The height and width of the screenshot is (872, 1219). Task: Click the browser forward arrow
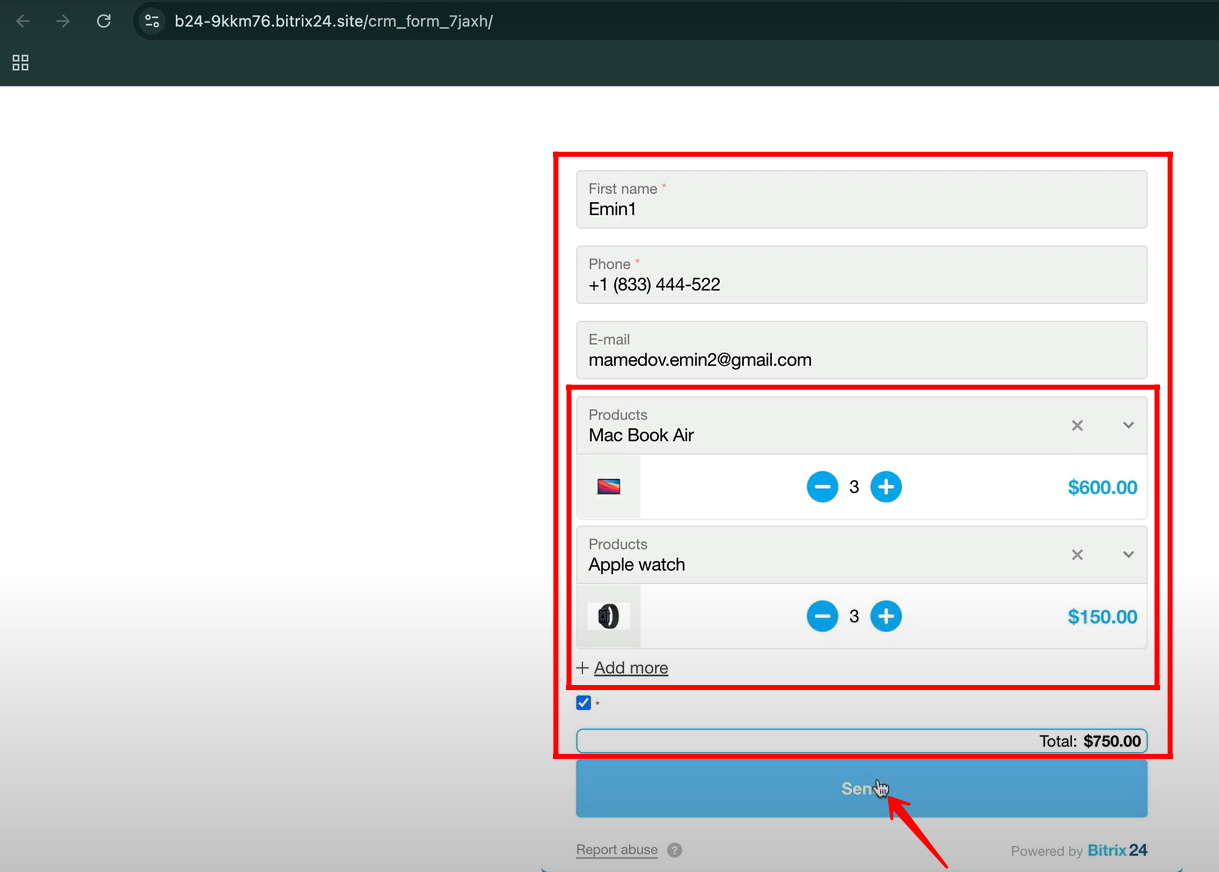click(63, 21)
